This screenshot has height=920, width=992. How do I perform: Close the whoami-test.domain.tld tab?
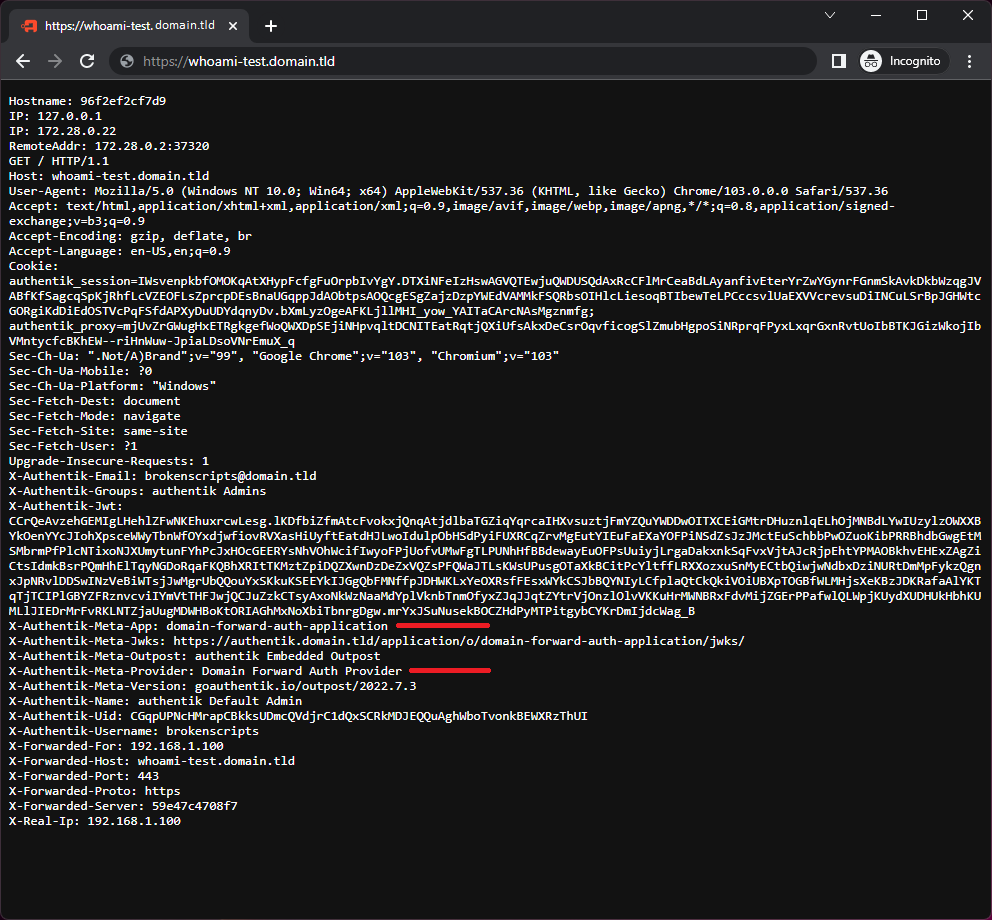pos(233,26)
